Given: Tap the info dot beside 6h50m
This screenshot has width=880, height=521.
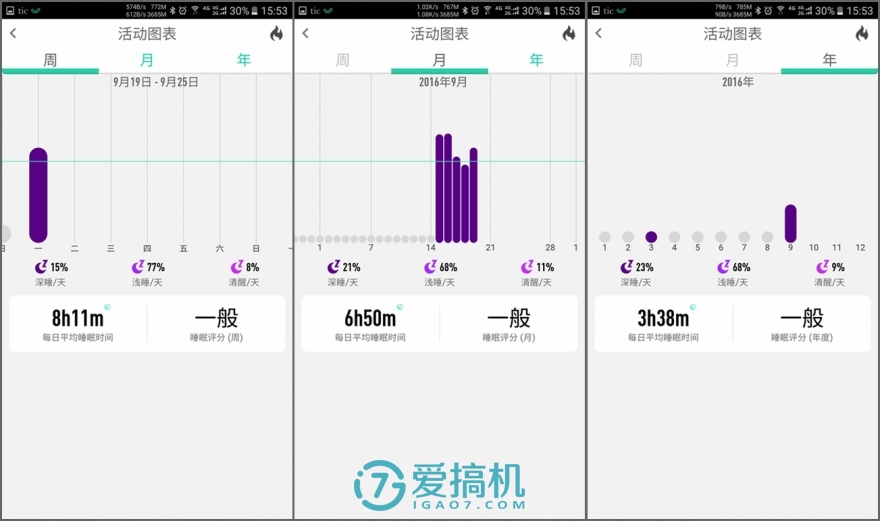Looking at the screenshot, I should (x=400, y=307).
